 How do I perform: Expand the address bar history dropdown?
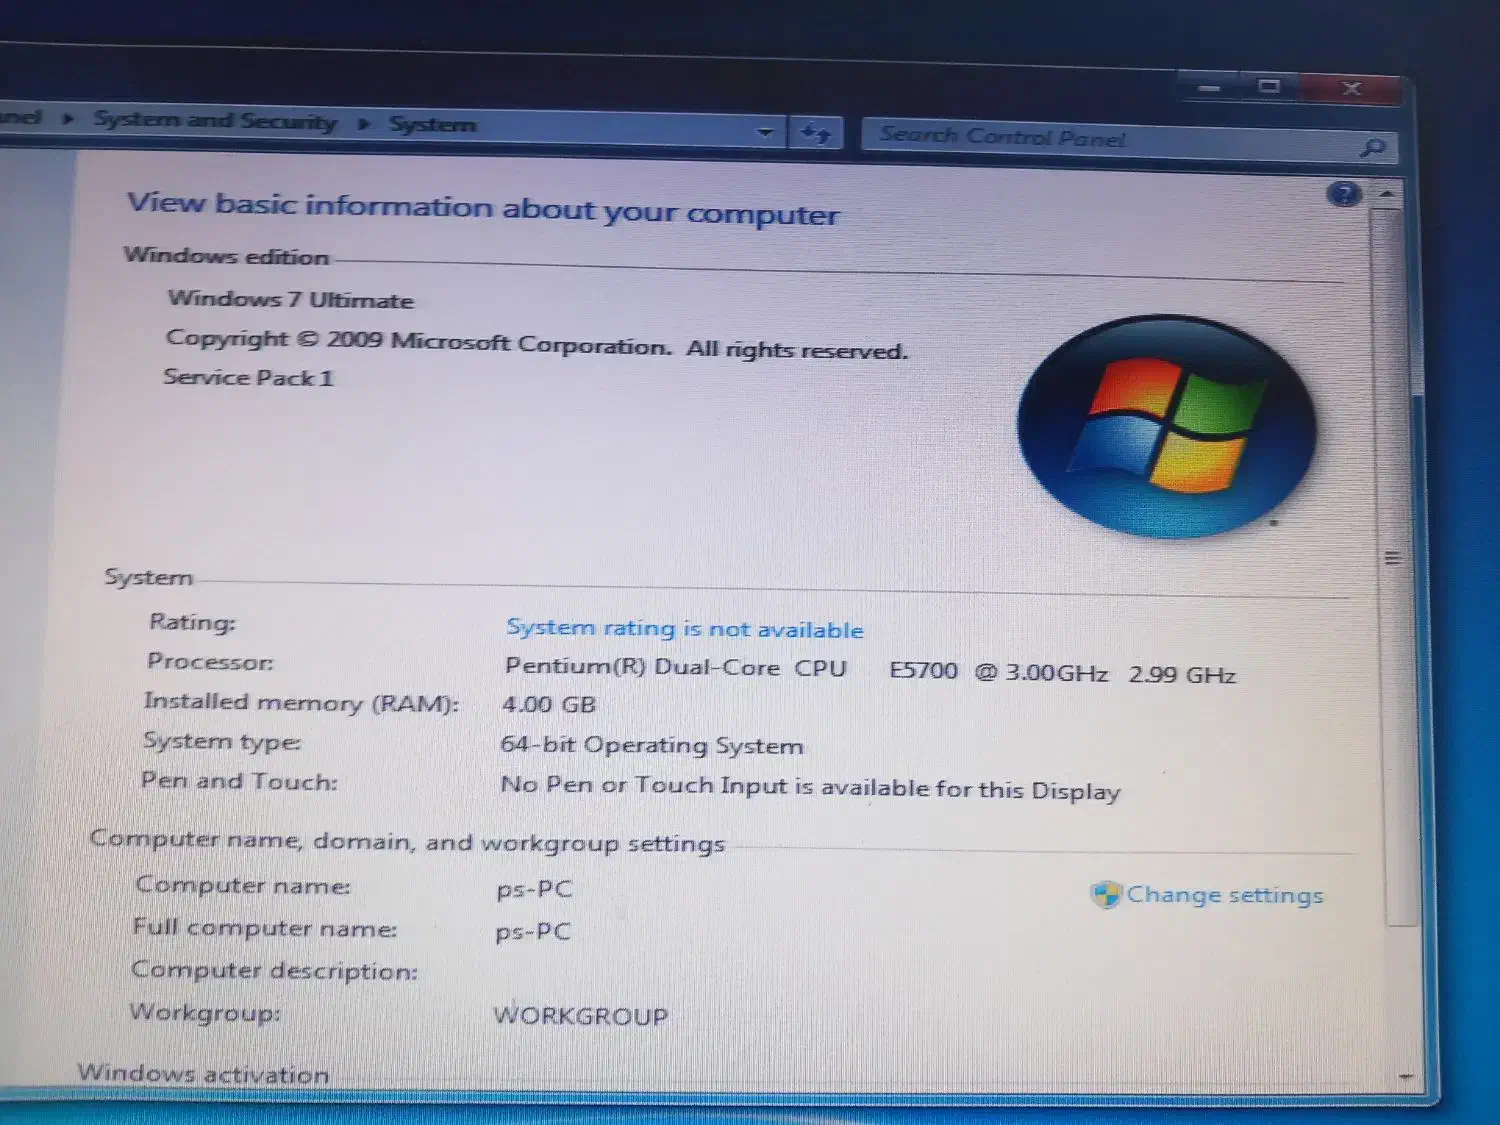pos(765,131)
